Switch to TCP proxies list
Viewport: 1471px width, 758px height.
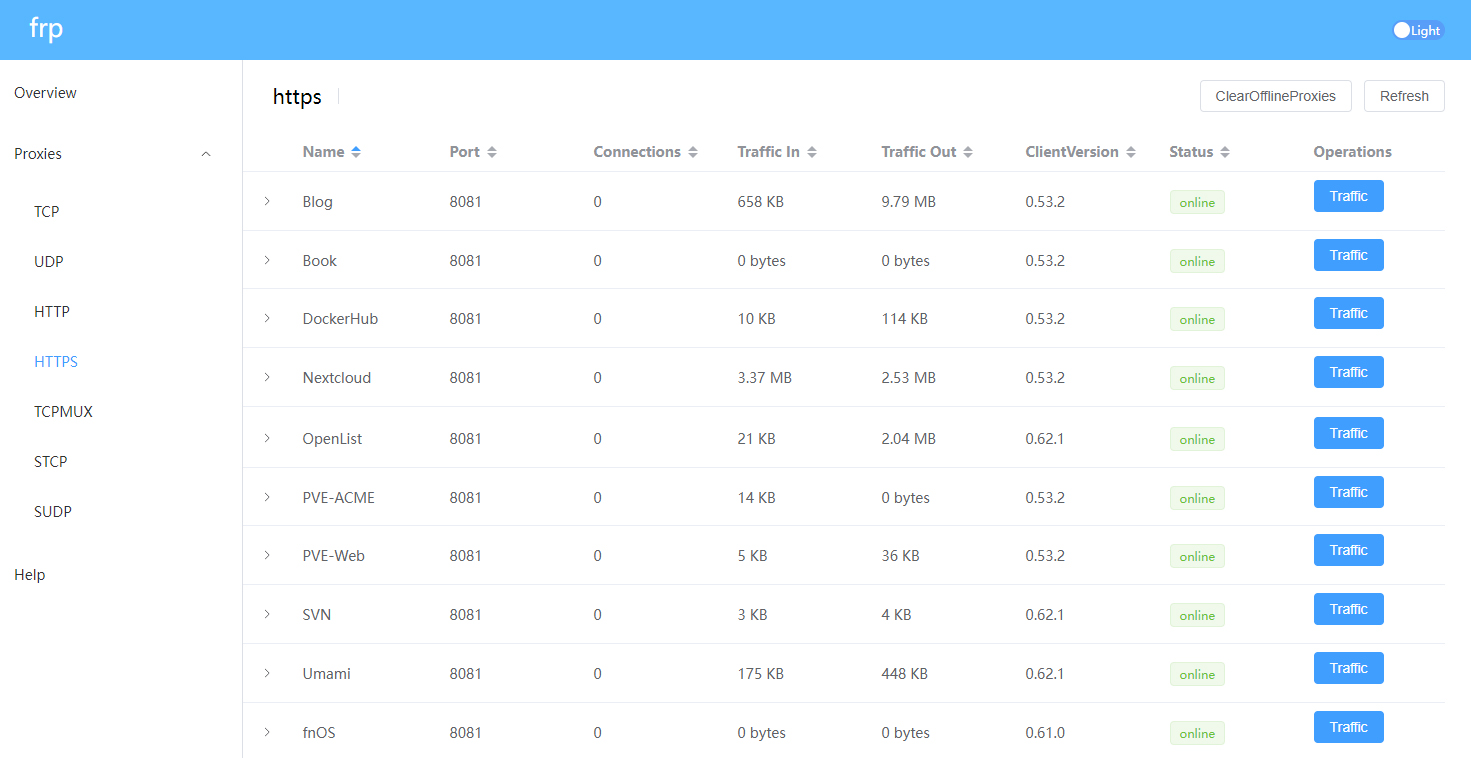click(47, 212)
